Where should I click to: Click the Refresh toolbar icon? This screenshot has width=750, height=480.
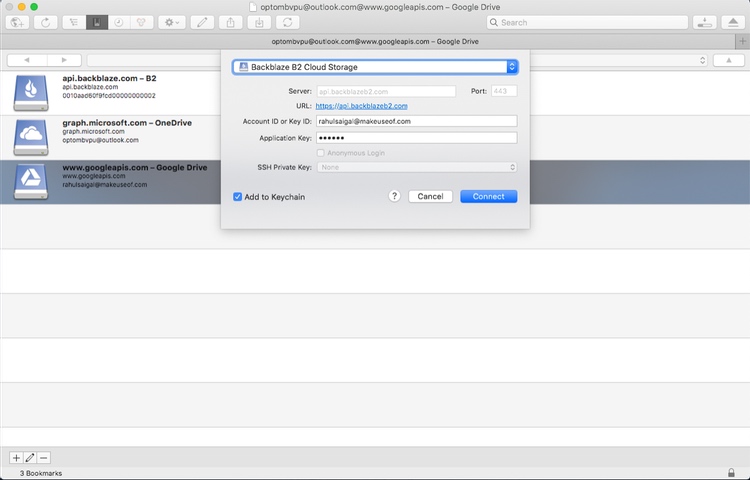[46, 22]
